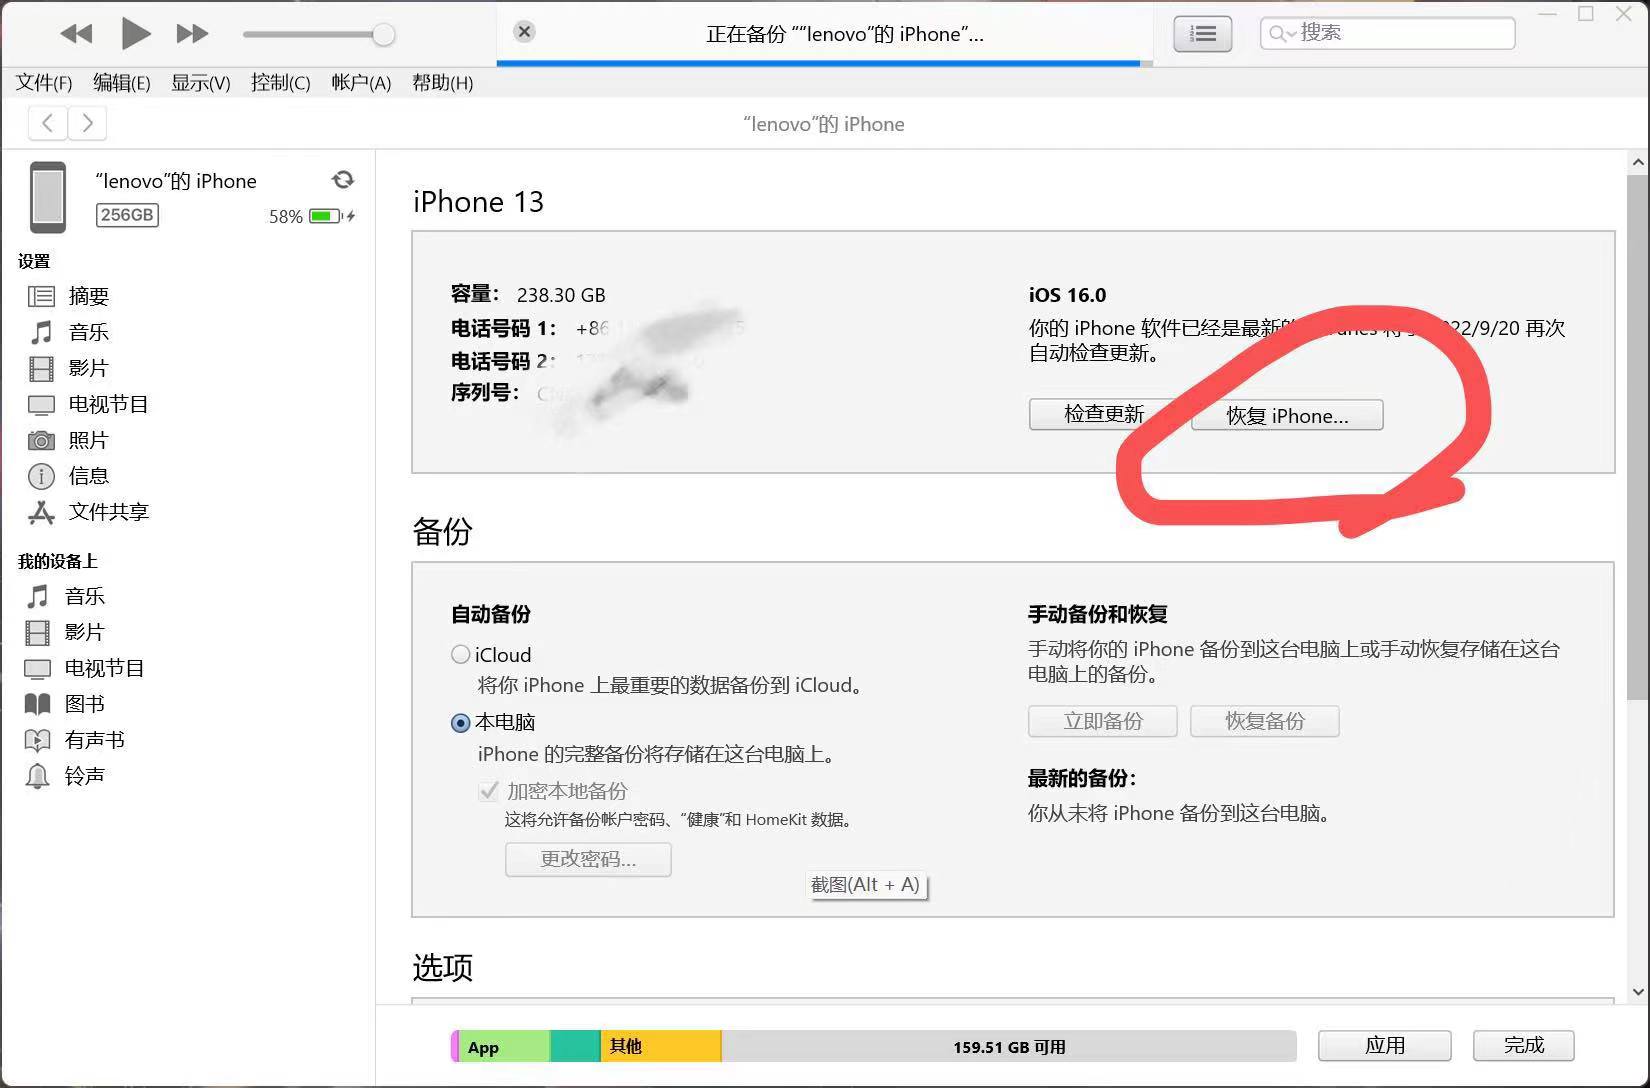This screenshot has height=1088, width=1650.
Task: Click the iOS 16.0 version label
Action: tap(1067, 295)
